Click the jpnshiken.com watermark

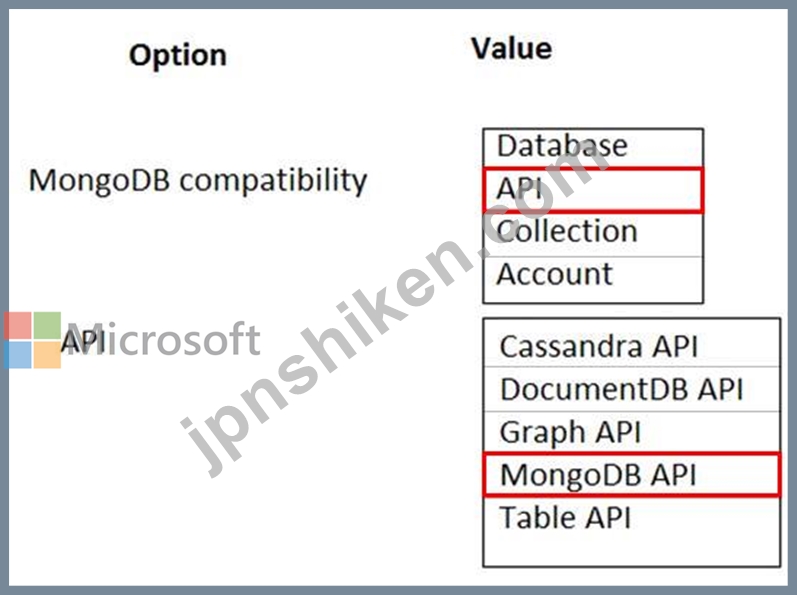tap(396, 315)
